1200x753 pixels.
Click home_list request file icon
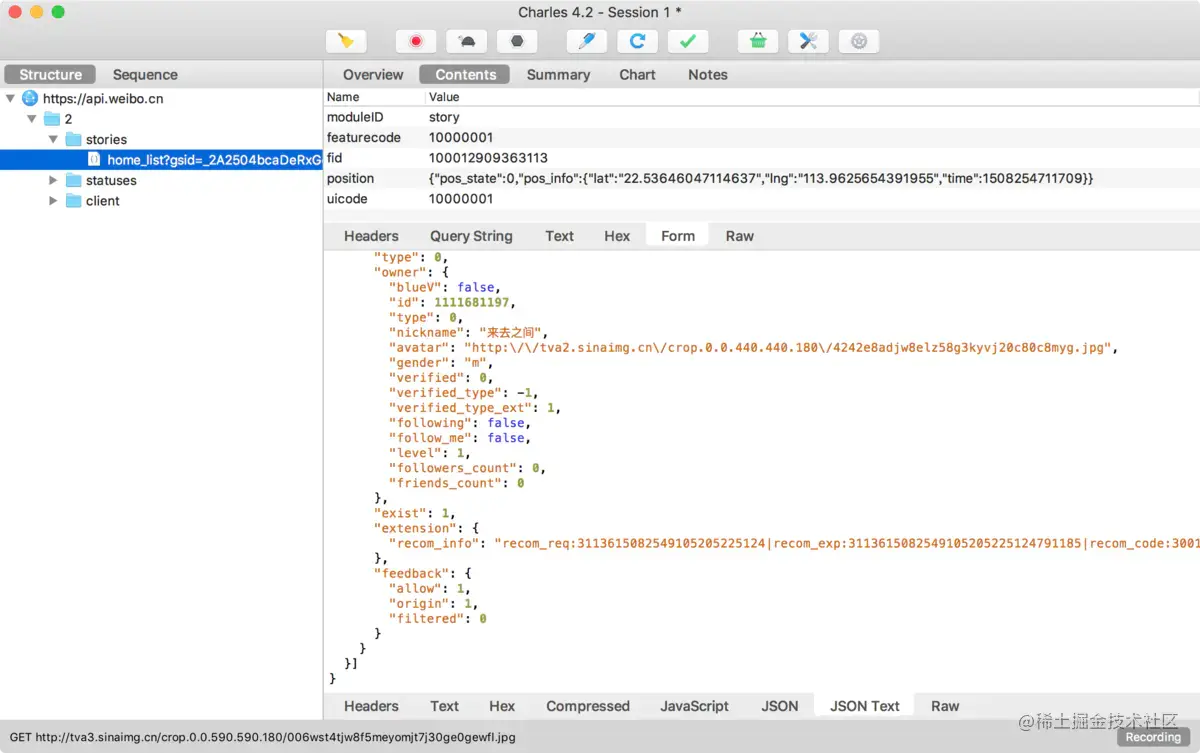(x=93, y=160)
